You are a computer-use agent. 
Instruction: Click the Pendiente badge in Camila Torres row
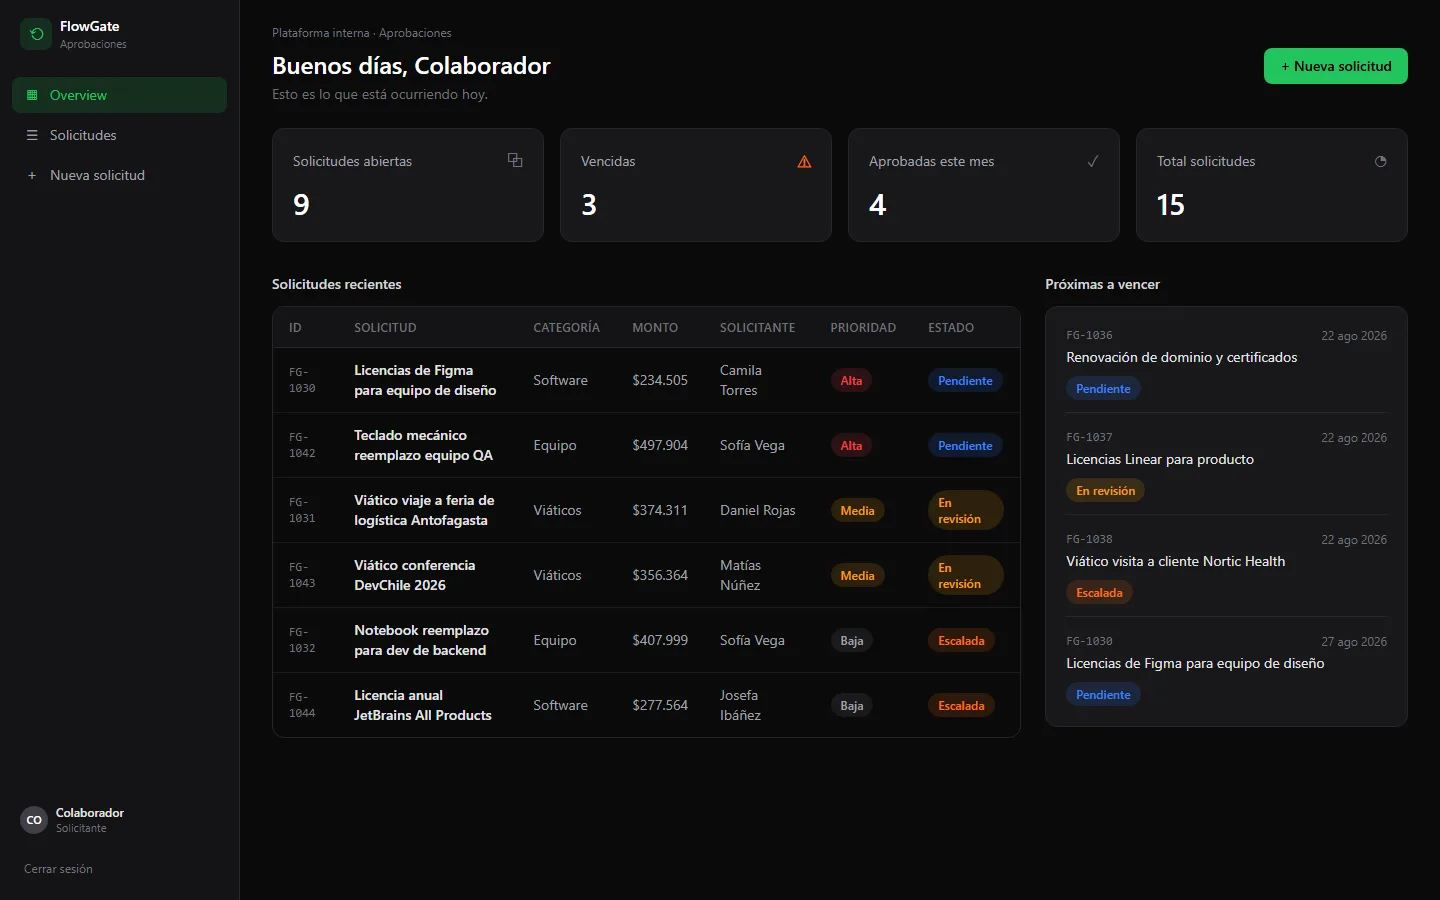[965, 381]
